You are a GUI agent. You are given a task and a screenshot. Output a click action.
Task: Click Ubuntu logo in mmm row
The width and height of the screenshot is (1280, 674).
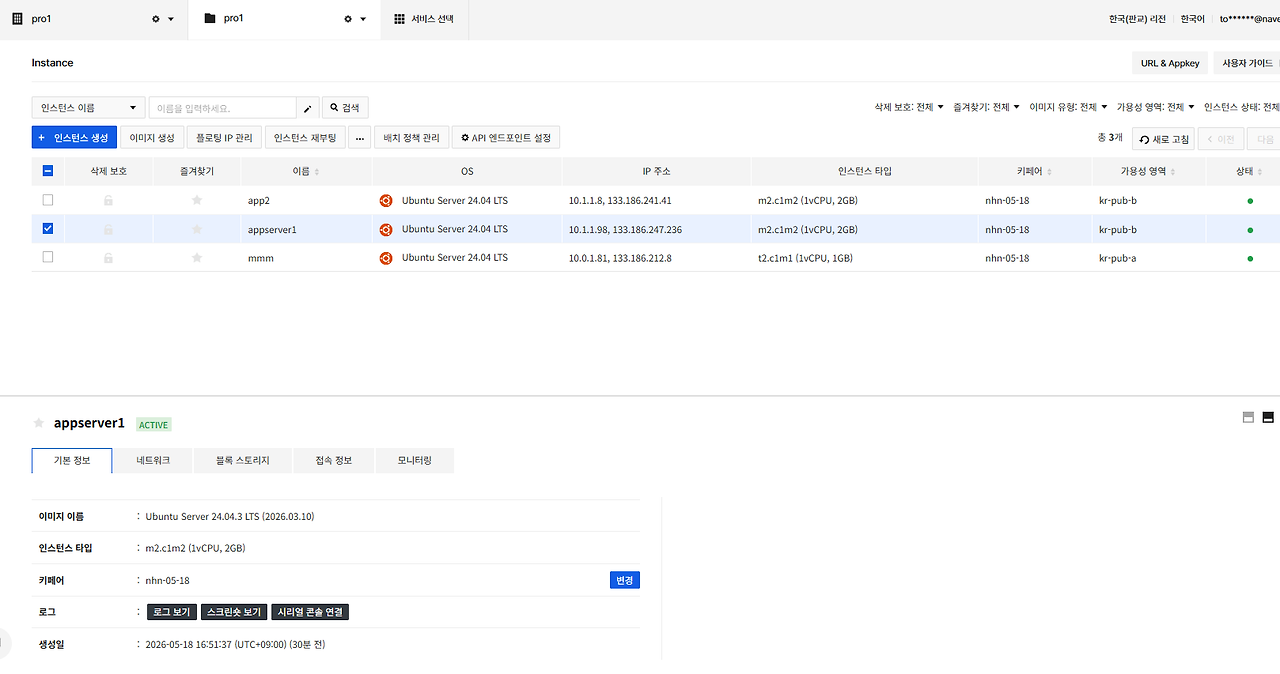(x=386, y=258)
